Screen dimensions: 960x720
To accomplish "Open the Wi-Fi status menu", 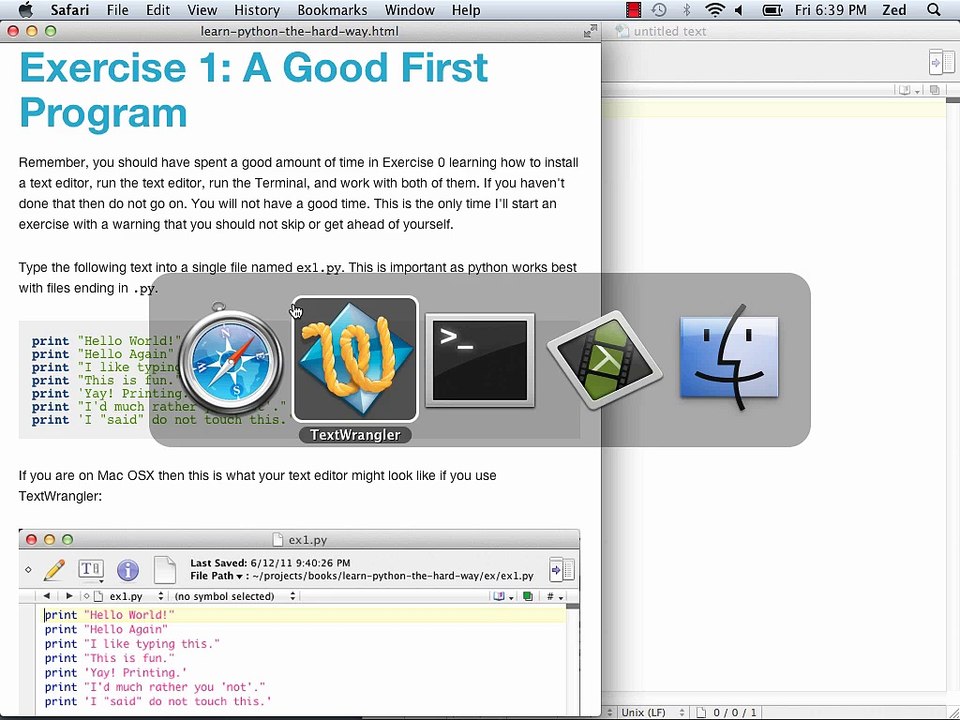I will (x=714, y=10).
